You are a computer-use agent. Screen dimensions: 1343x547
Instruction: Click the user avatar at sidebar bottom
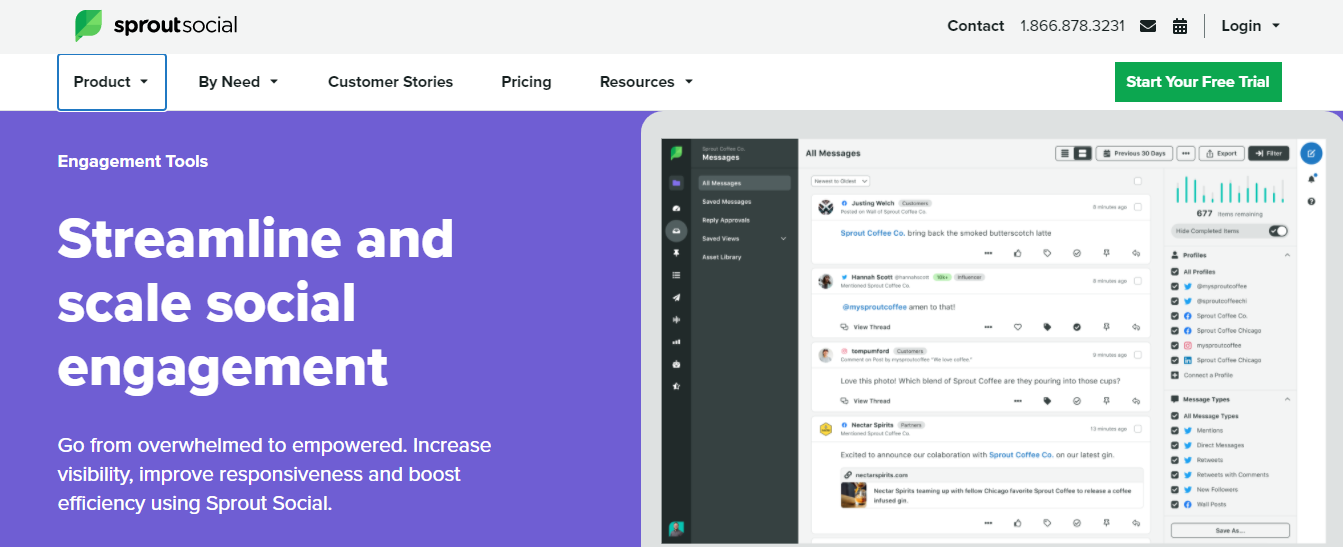pyautogui.click(x=677, y=528)
